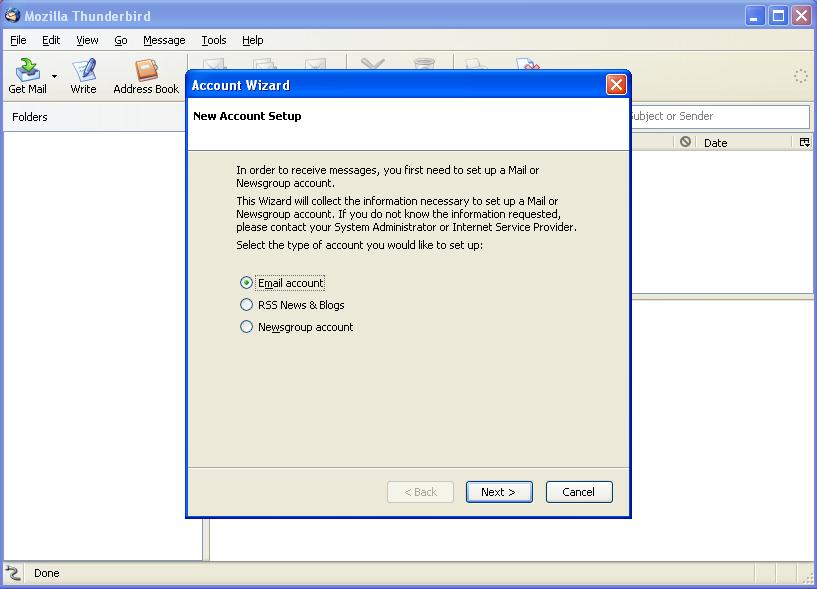Open the column picker beside Date

coord(804,142)
